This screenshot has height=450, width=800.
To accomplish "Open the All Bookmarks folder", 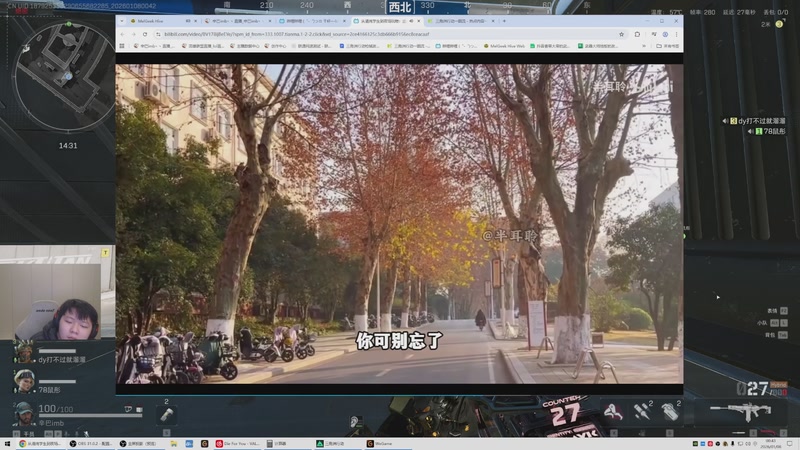I will [668, 46].
